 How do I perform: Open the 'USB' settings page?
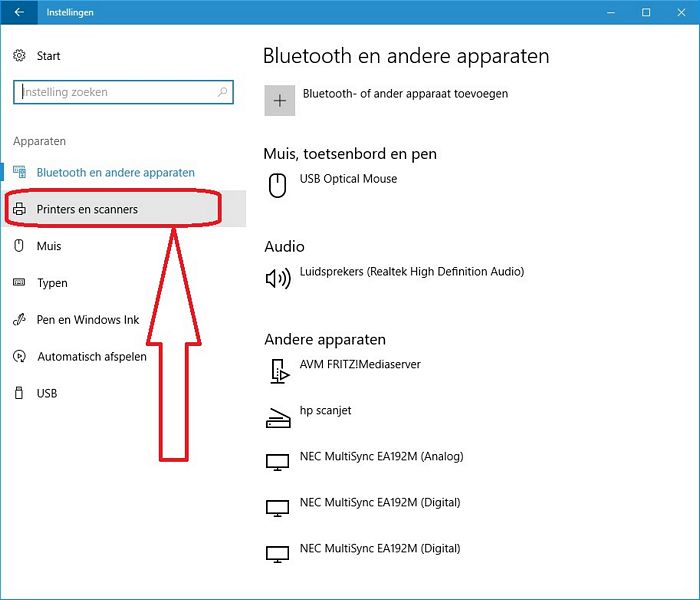[x=47, y=393]
